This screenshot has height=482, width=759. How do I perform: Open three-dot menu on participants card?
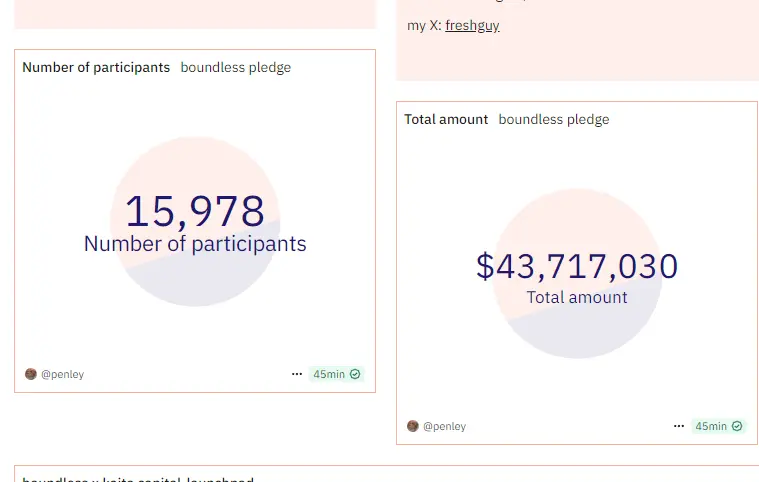[x=297, y=374]
